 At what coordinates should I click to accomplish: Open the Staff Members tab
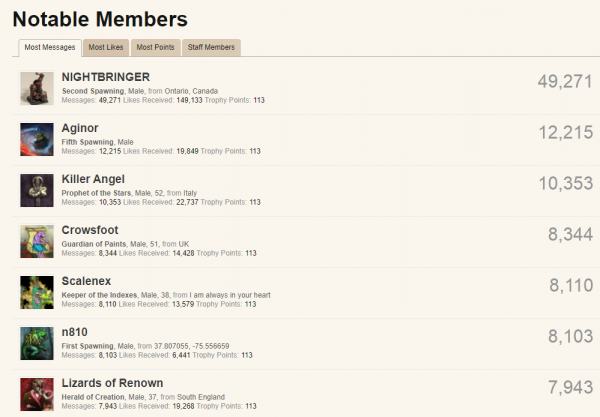pyautogui.click(x=211, y=47)
